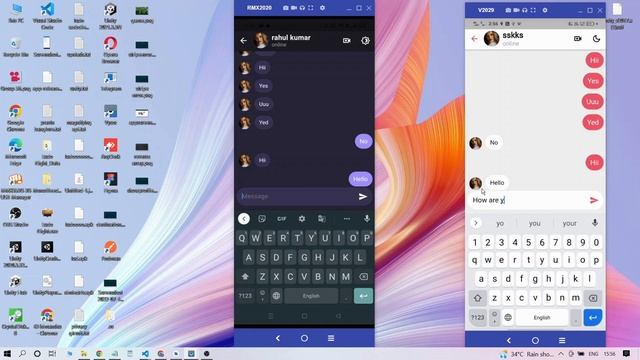Click settings gear in RMX2020 title bar

tap(322, 8)
